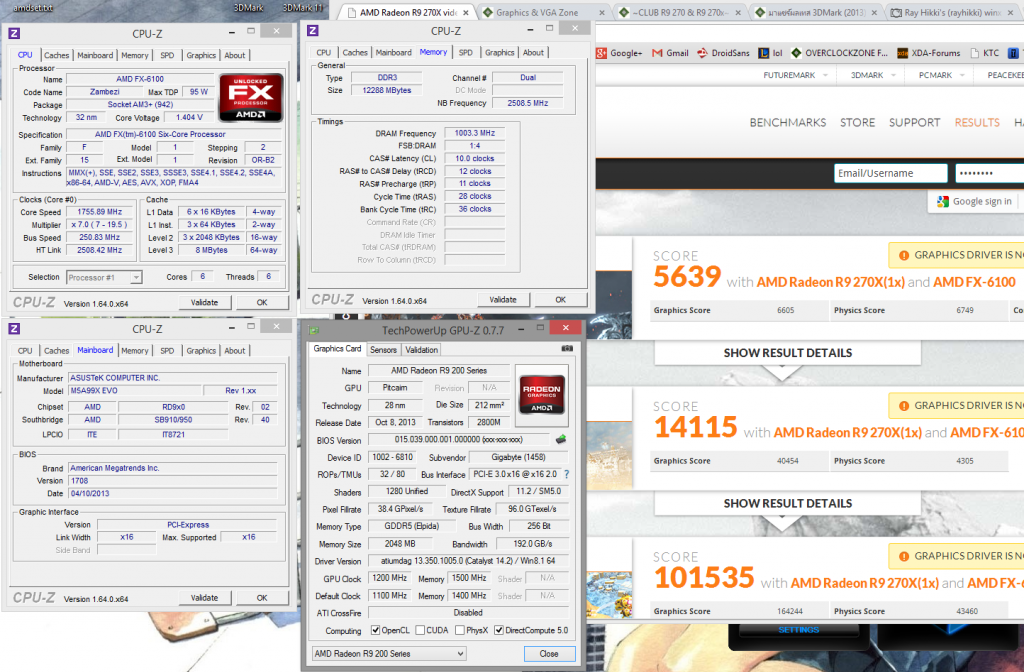The height and width of the screenshot is (672, 1024).
Task: Open the lol bookmark icon
Action: tap(763, 53)
